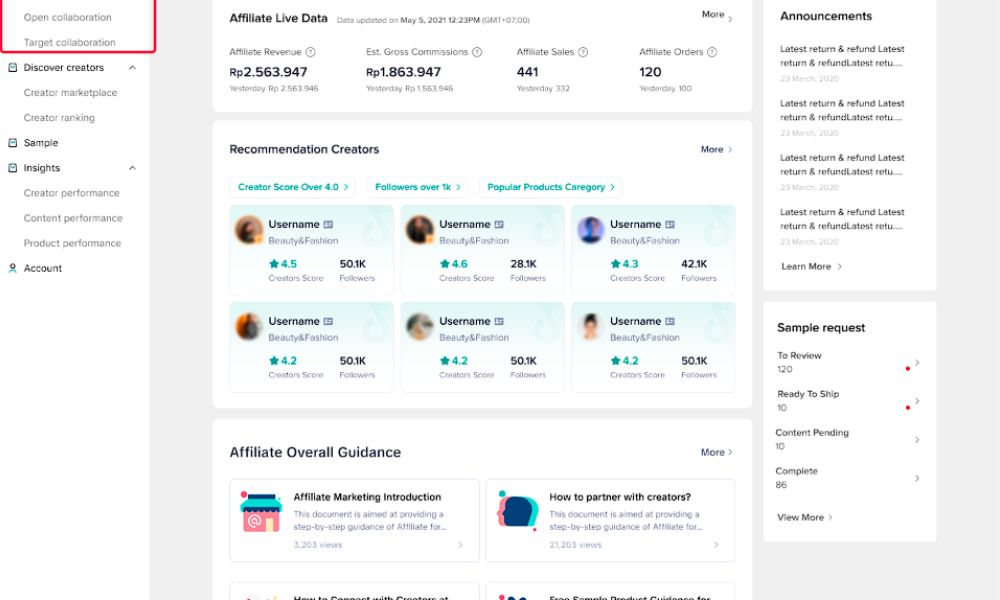Click the chevron beside Ready To Ship
Viewport: 1000px width, 600px height.
917,401
